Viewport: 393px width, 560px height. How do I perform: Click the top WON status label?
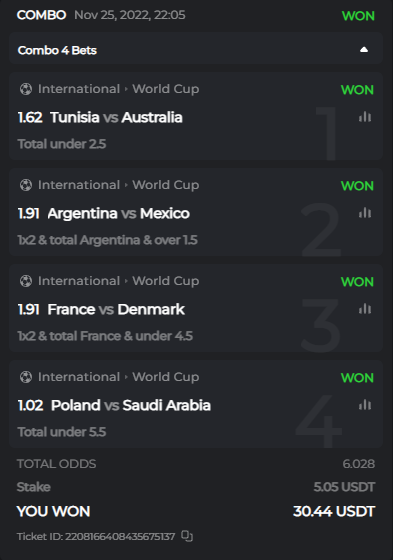tap(358, 16)
